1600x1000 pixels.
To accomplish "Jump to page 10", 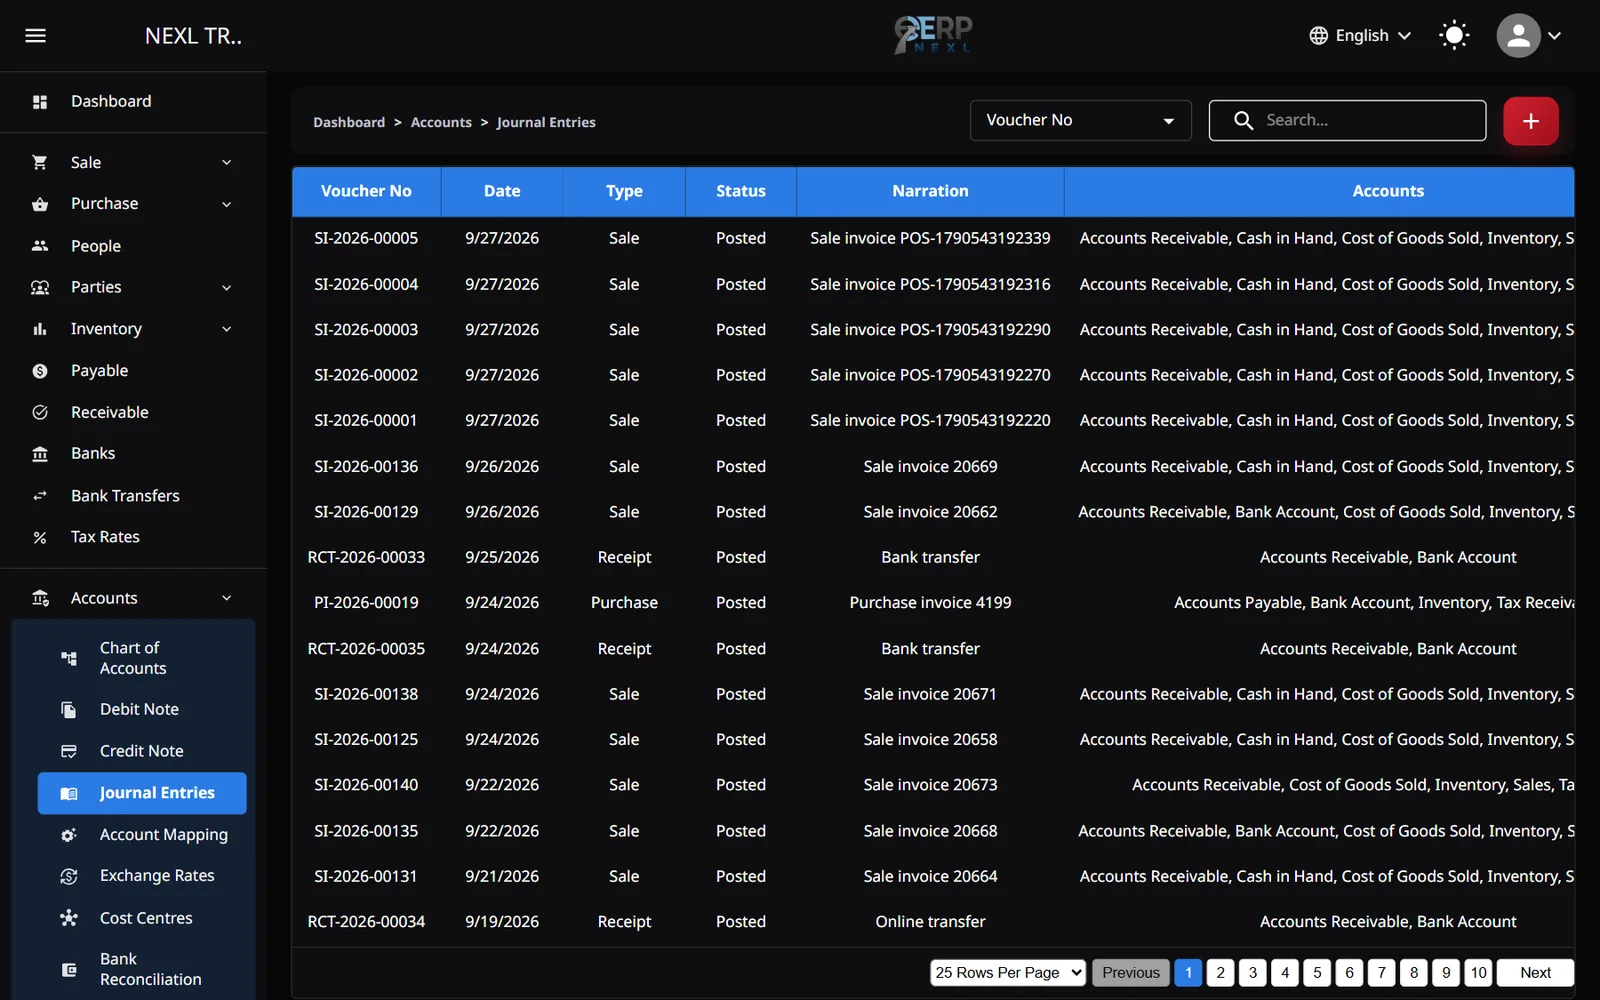I will [1479, 973].
